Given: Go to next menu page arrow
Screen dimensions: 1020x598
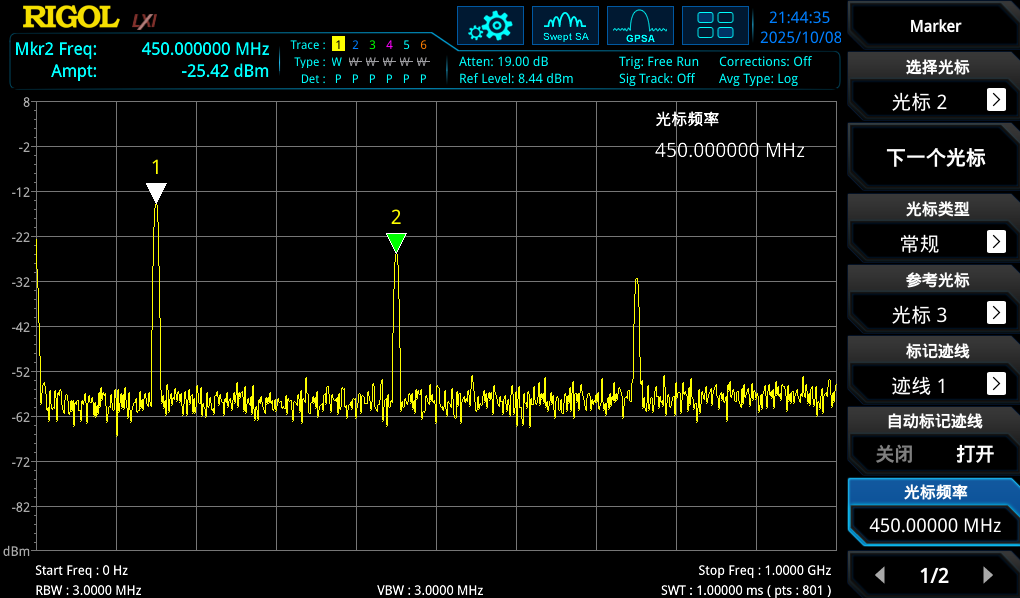Looking at the screenshot, I should [988, 575].
